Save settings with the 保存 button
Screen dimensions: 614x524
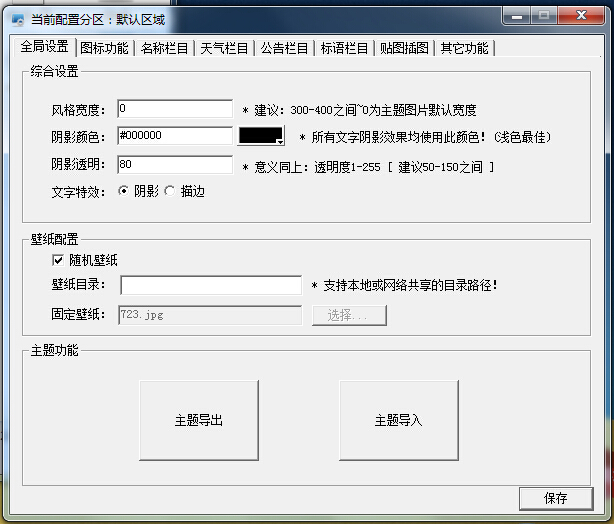(556, 499)
